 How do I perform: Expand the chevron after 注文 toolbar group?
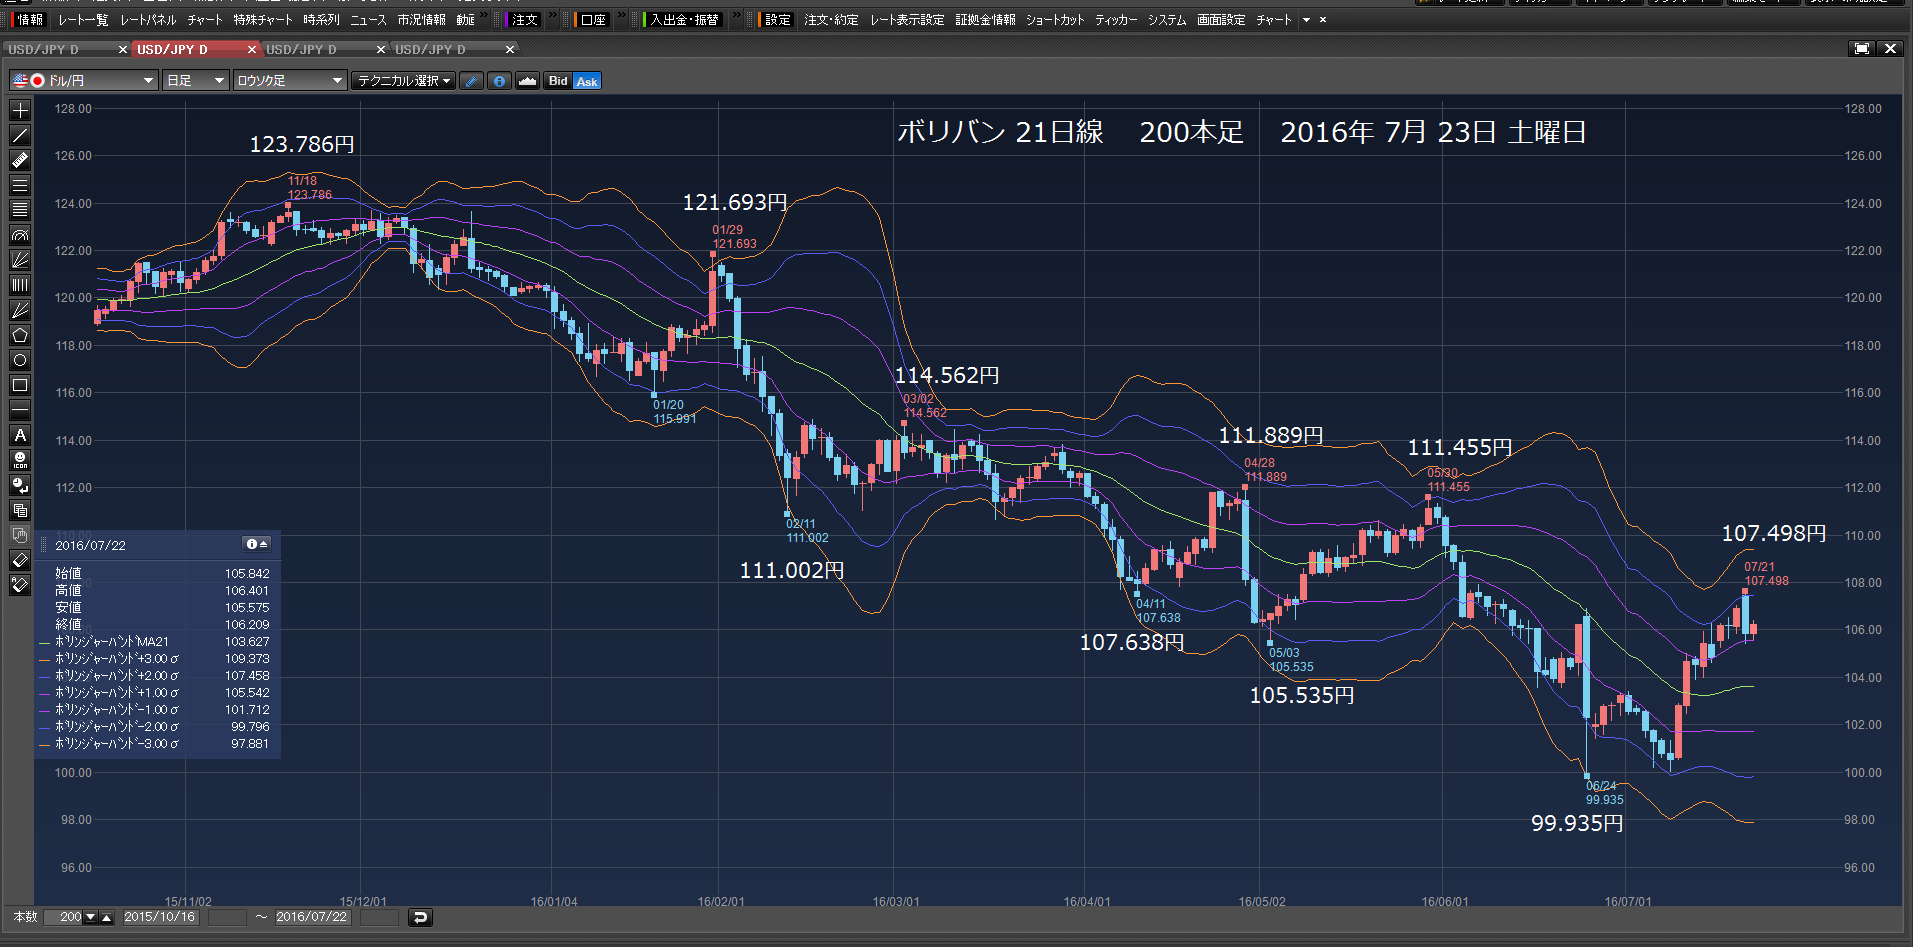coord(552,16)
